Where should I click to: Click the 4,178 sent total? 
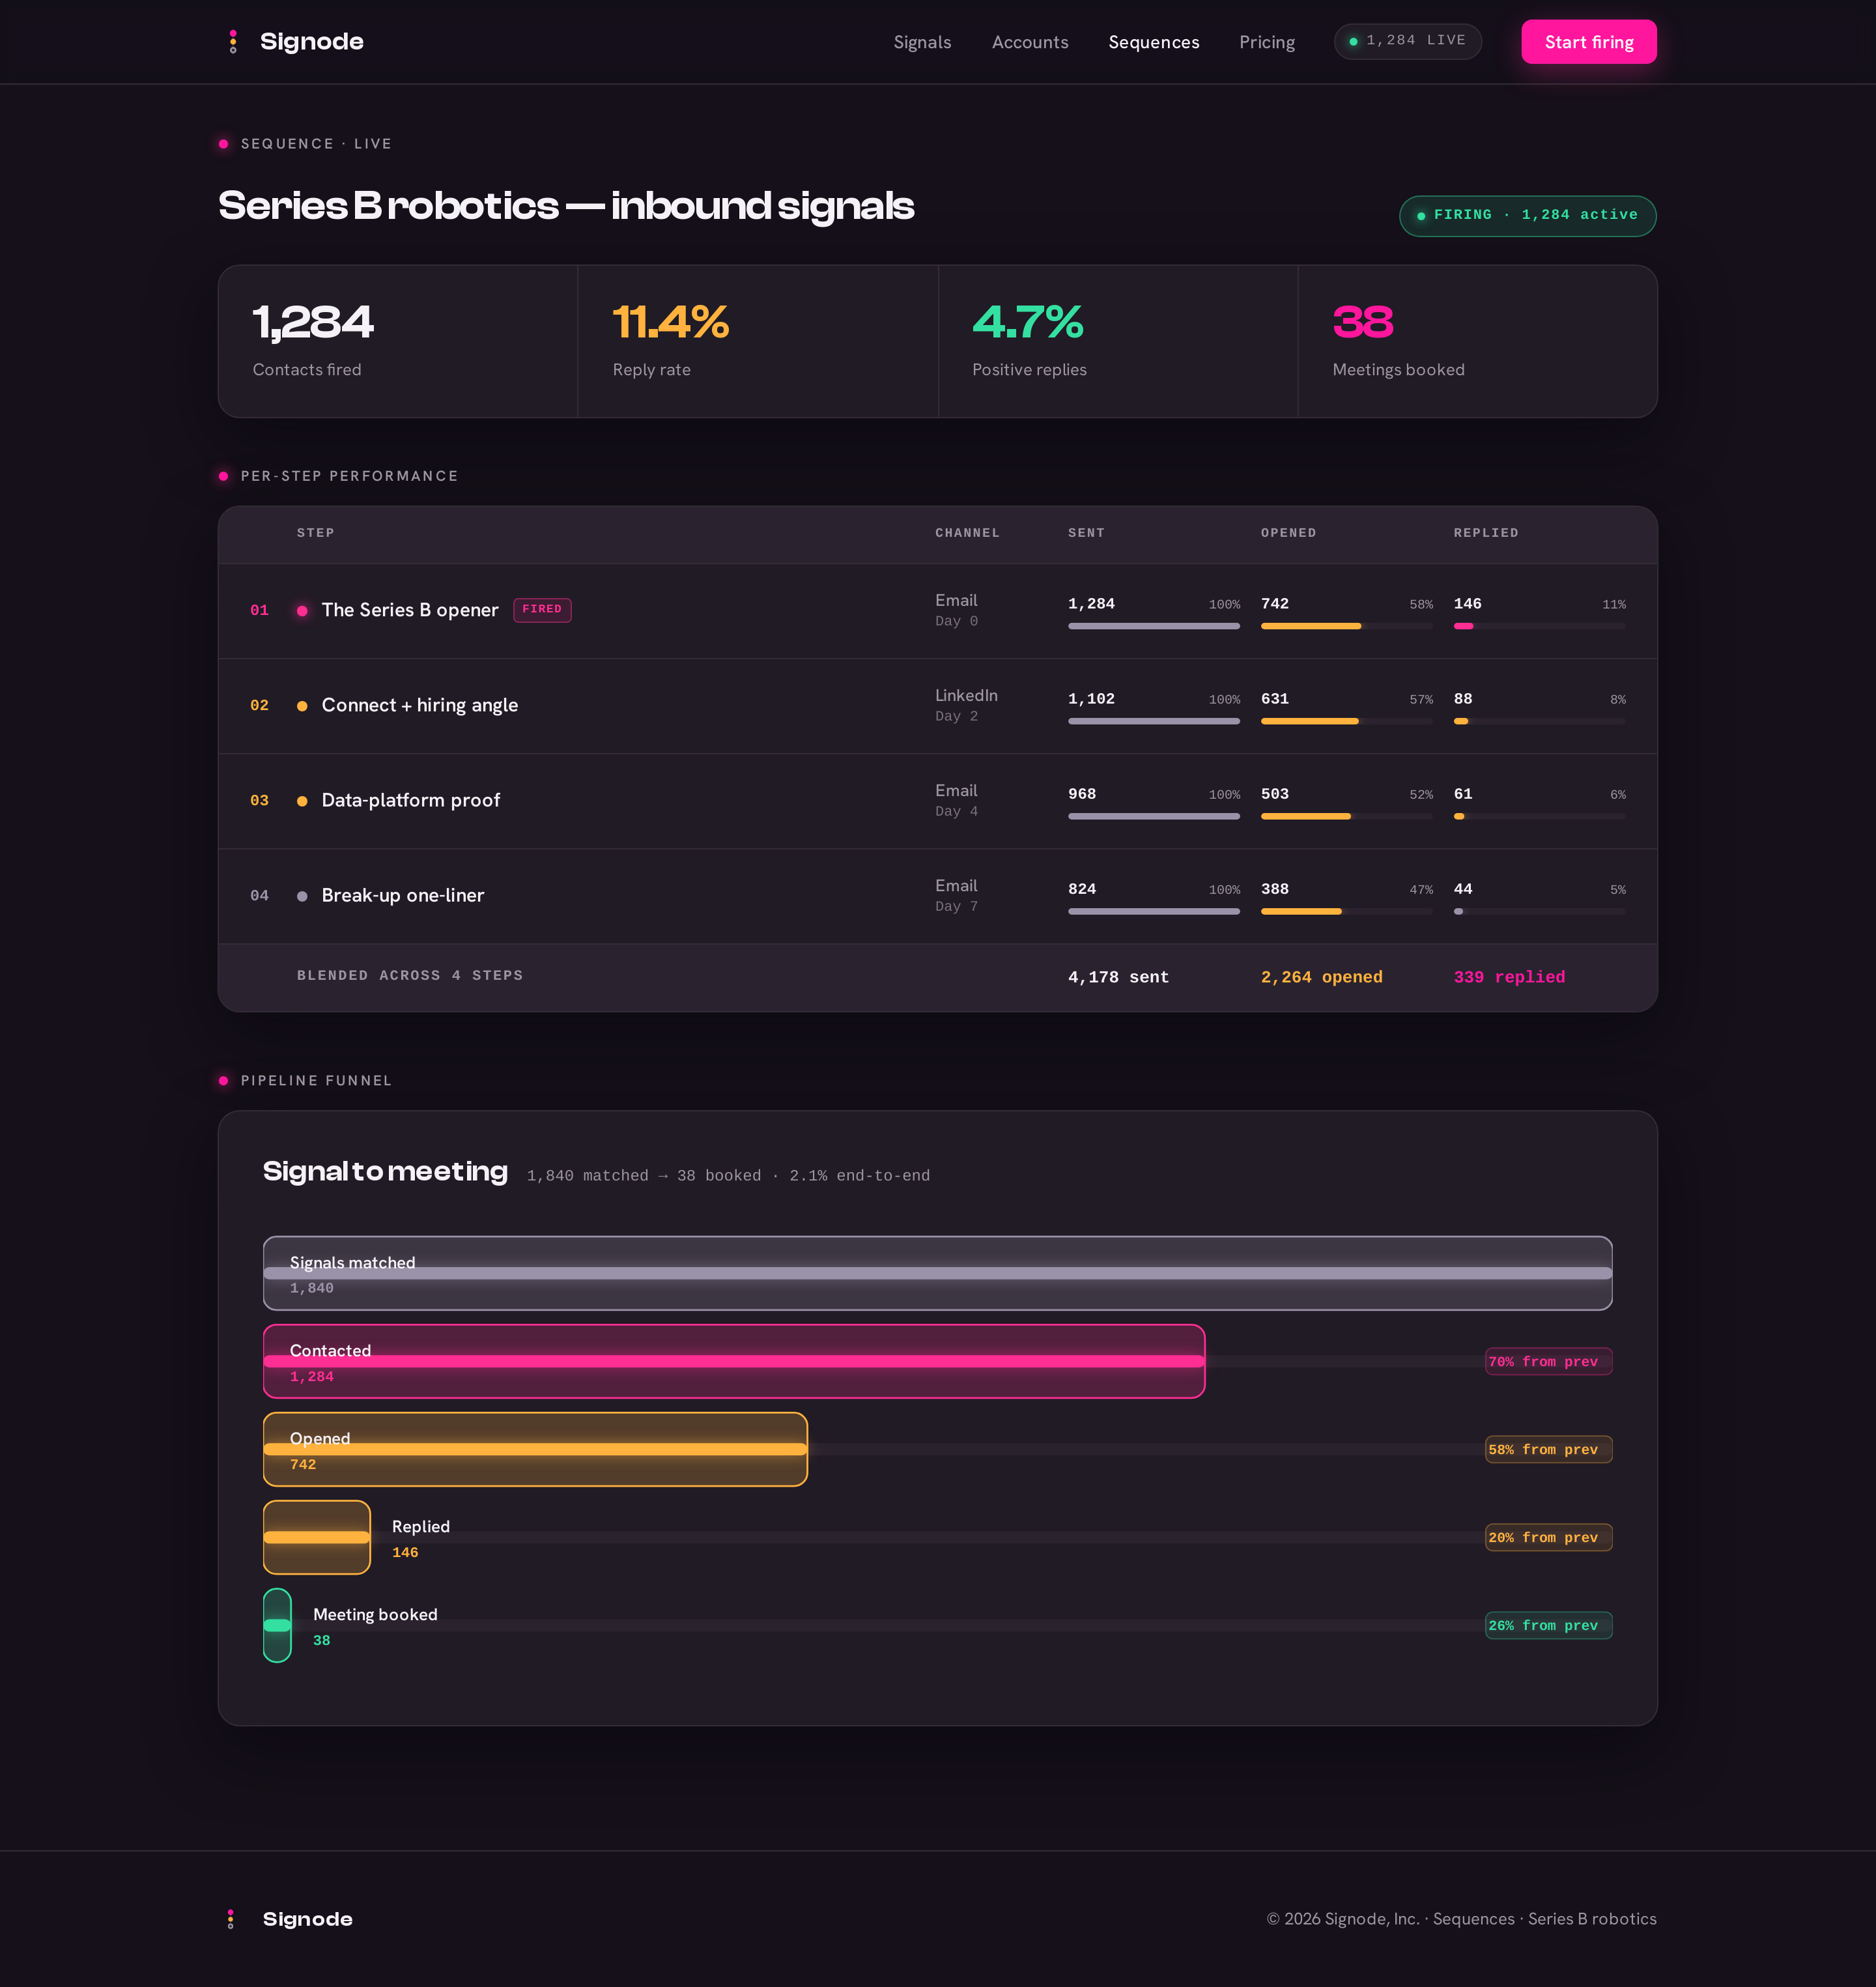click(1118, 977)
